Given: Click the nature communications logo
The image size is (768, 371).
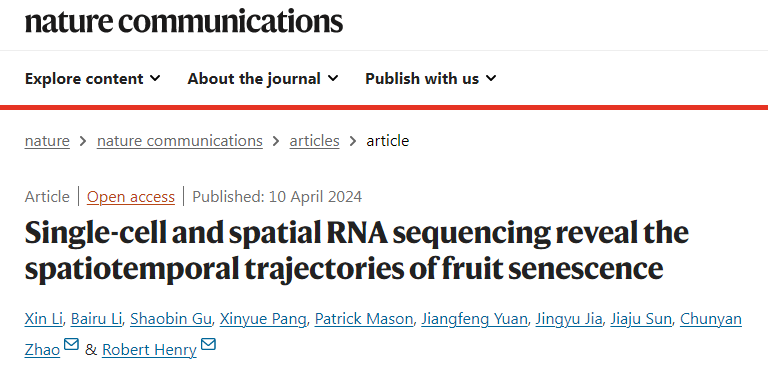Looking at the screenshot, I should click(184, 21).
